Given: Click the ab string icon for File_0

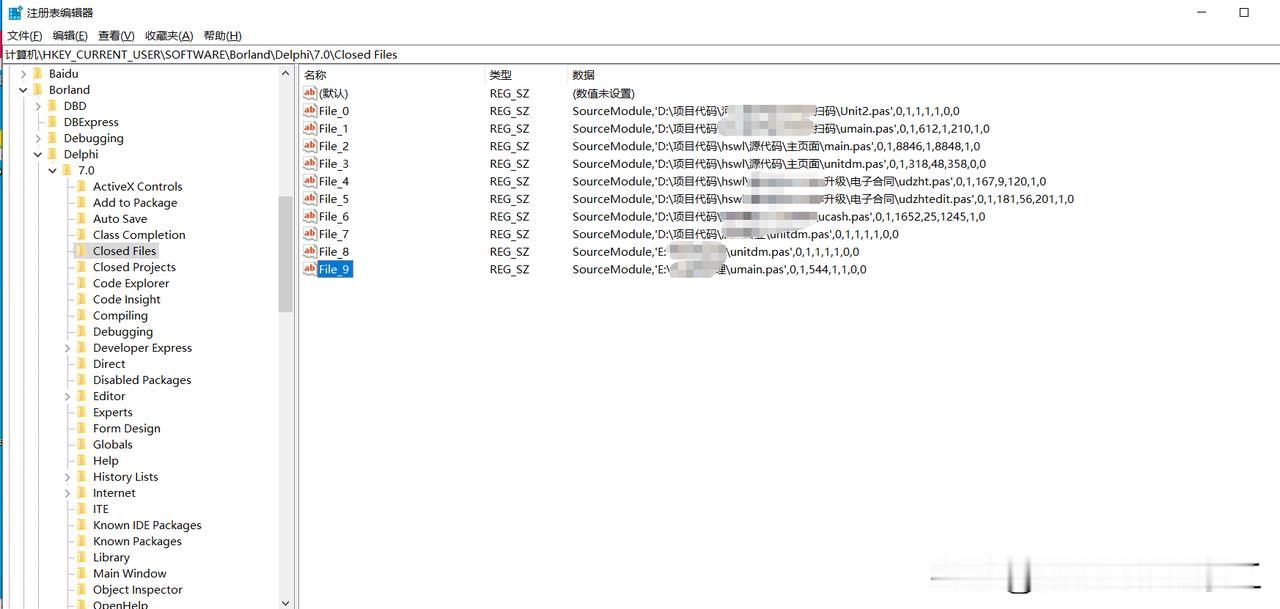Looking at the screenshot, I should 310,111.
